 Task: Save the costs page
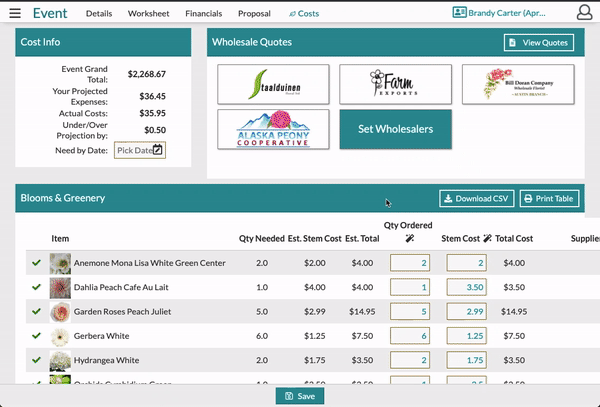(300, 396)
